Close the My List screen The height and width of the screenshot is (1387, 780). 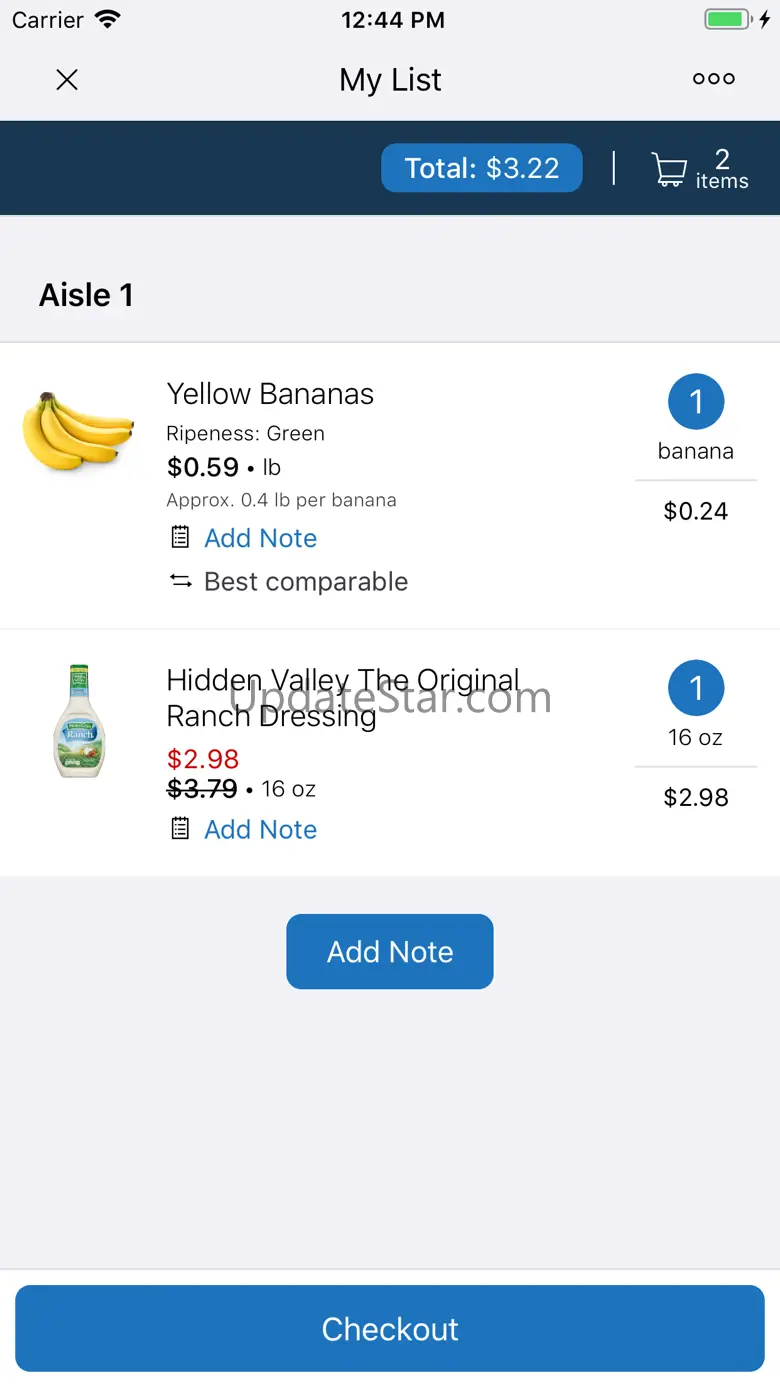coord(67,80)
